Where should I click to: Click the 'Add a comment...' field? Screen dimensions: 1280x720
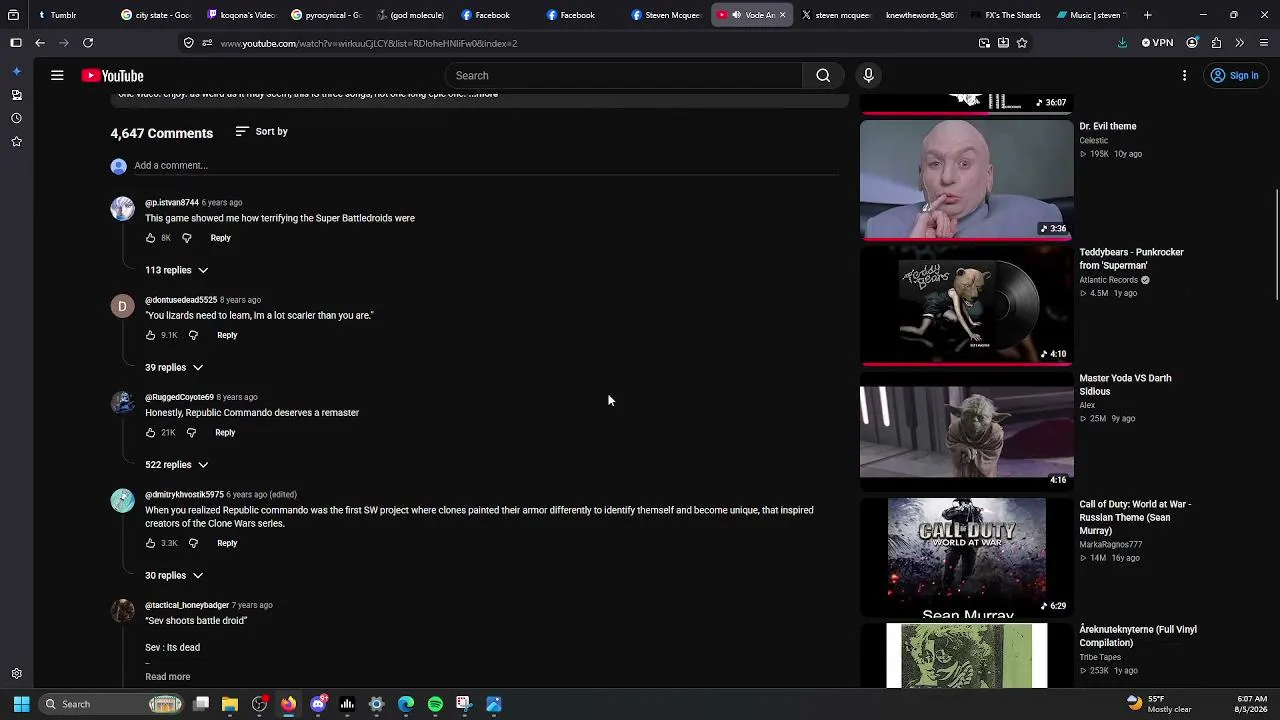click(486, 166)
